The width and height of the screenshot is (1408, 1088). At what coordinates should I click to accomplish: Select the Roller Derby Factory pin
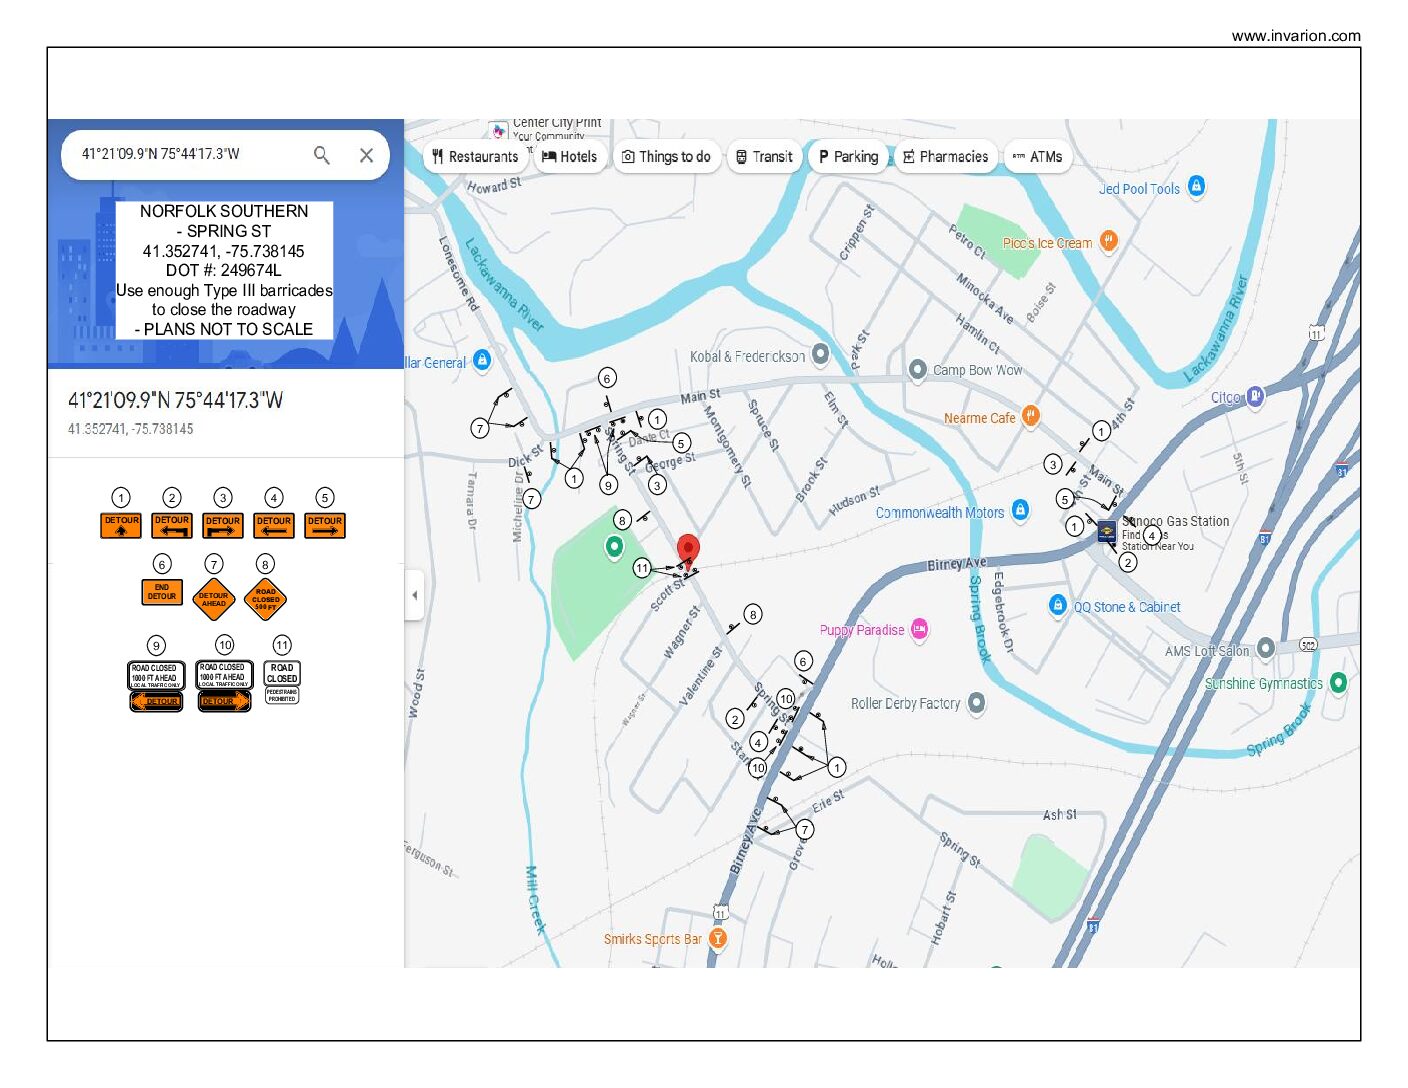tap(976, 703)
